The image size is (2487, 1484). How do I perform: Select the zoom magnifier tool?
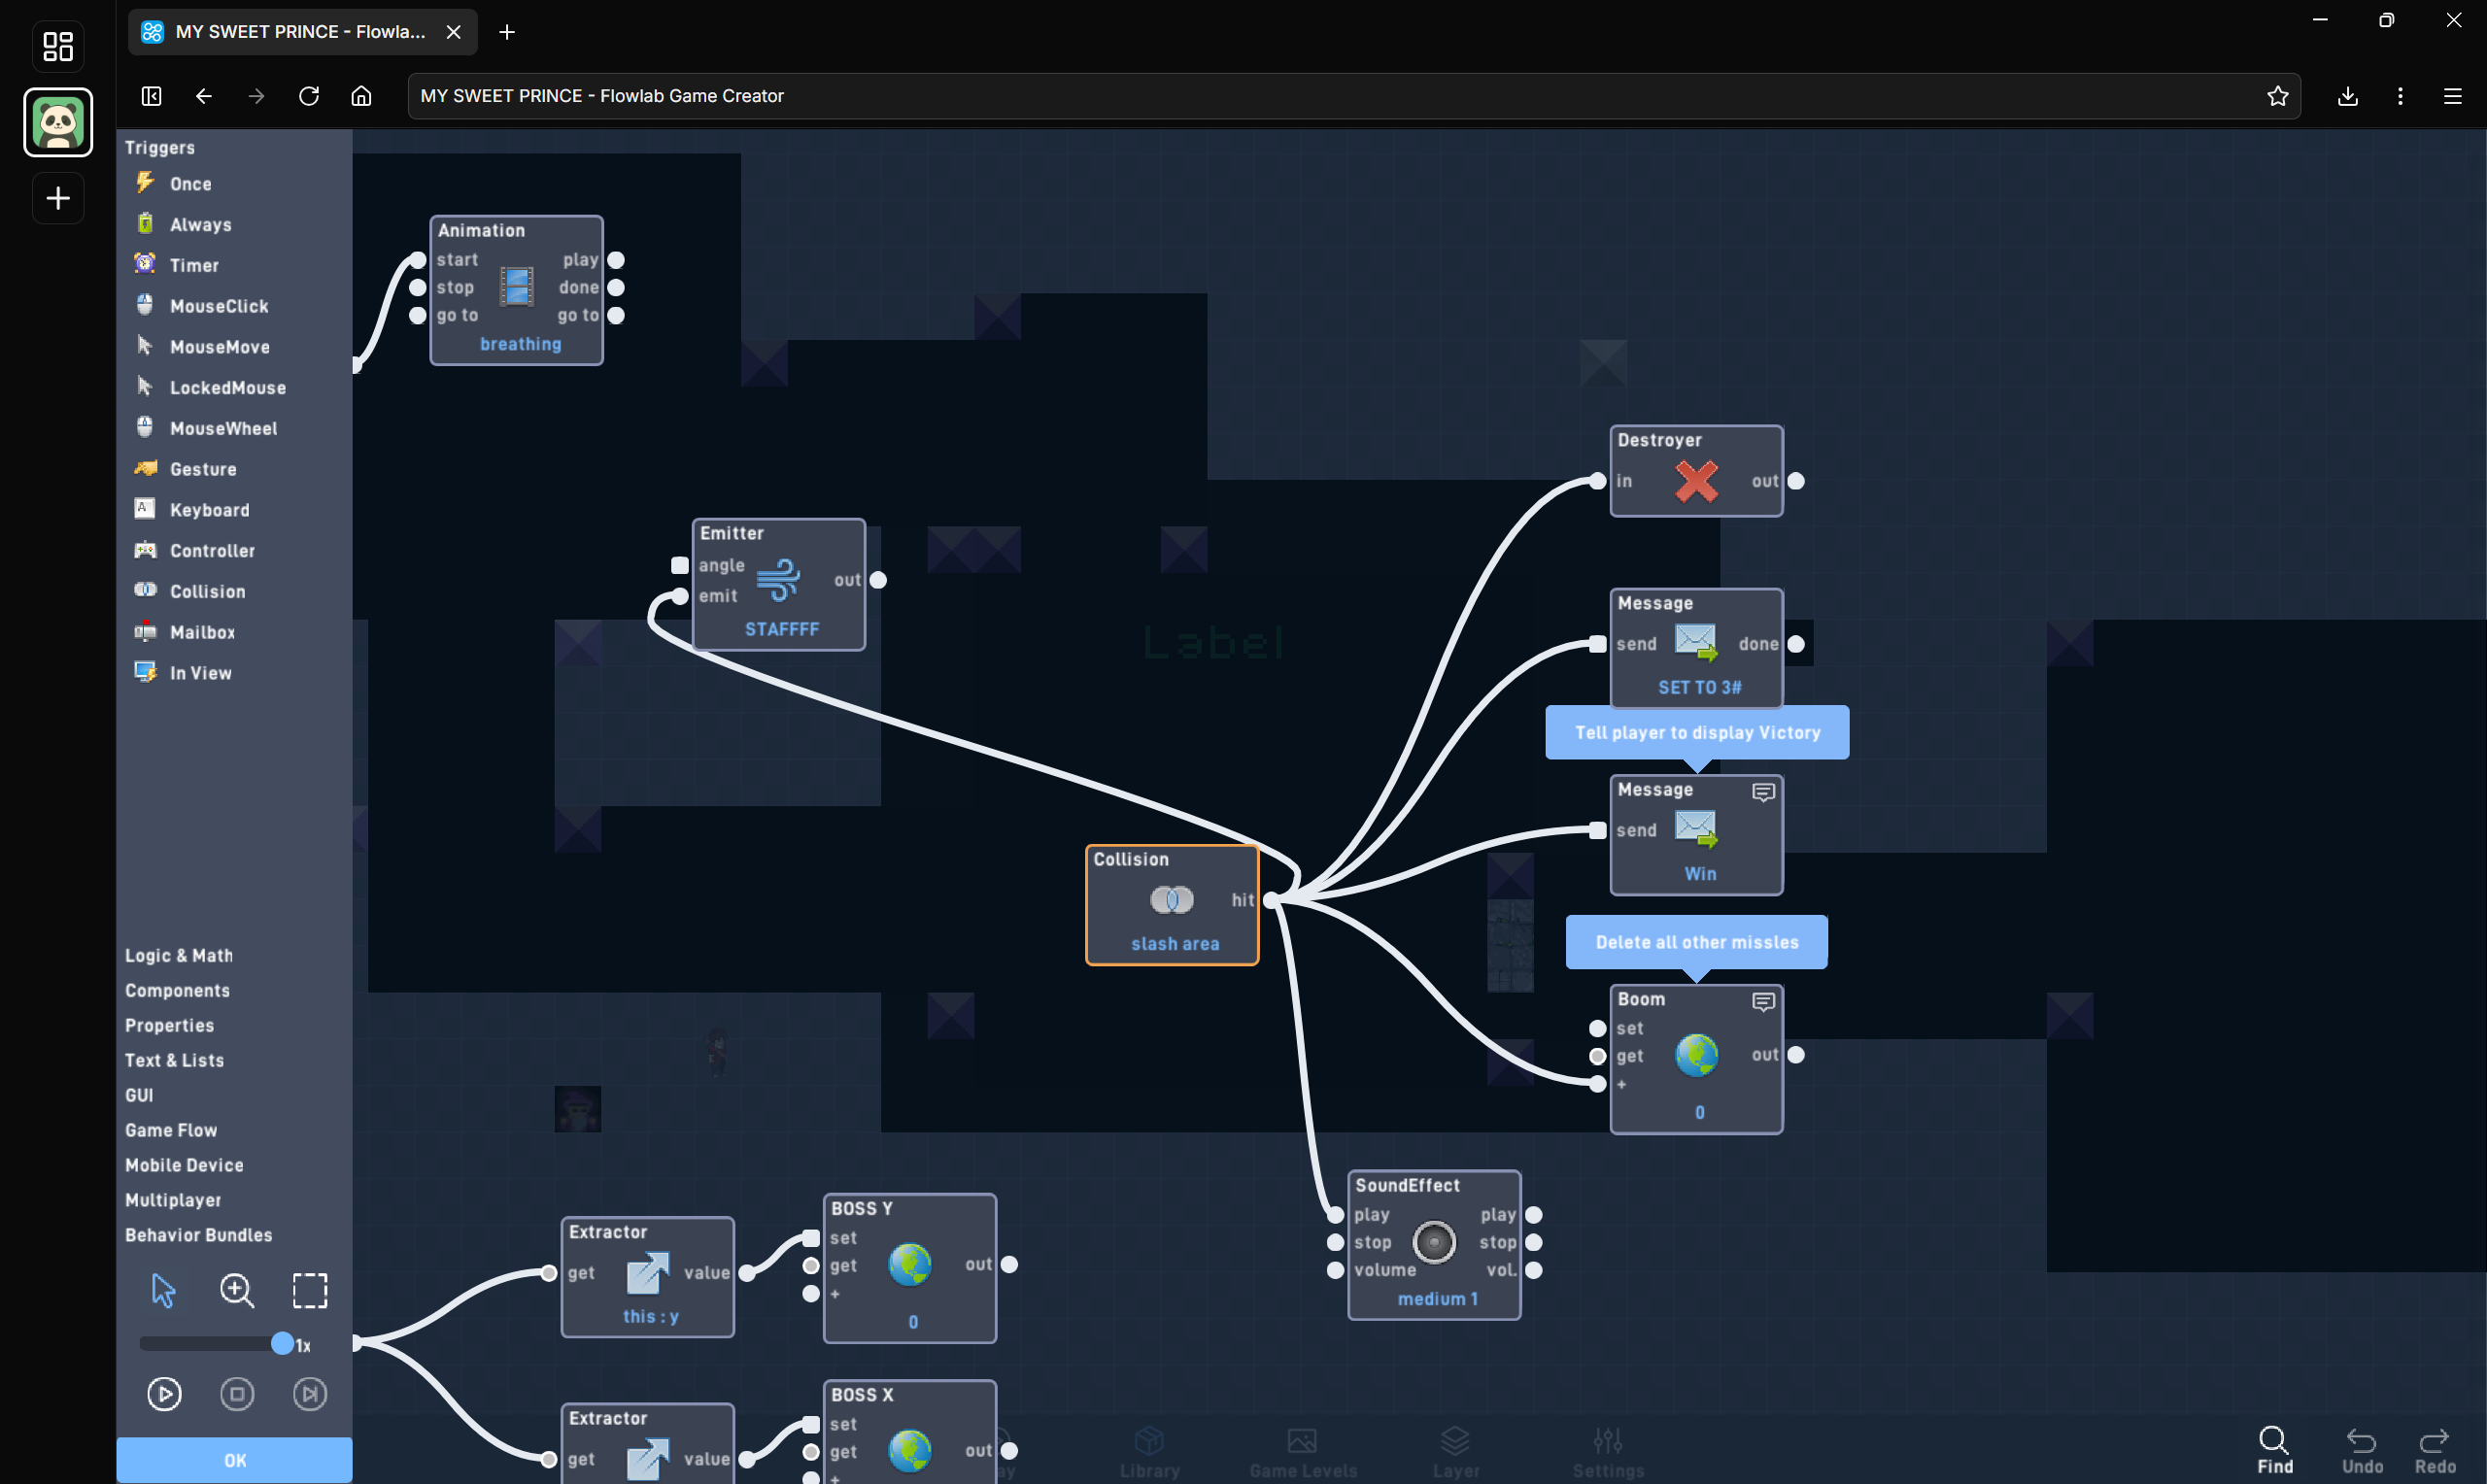point(237,1290)
